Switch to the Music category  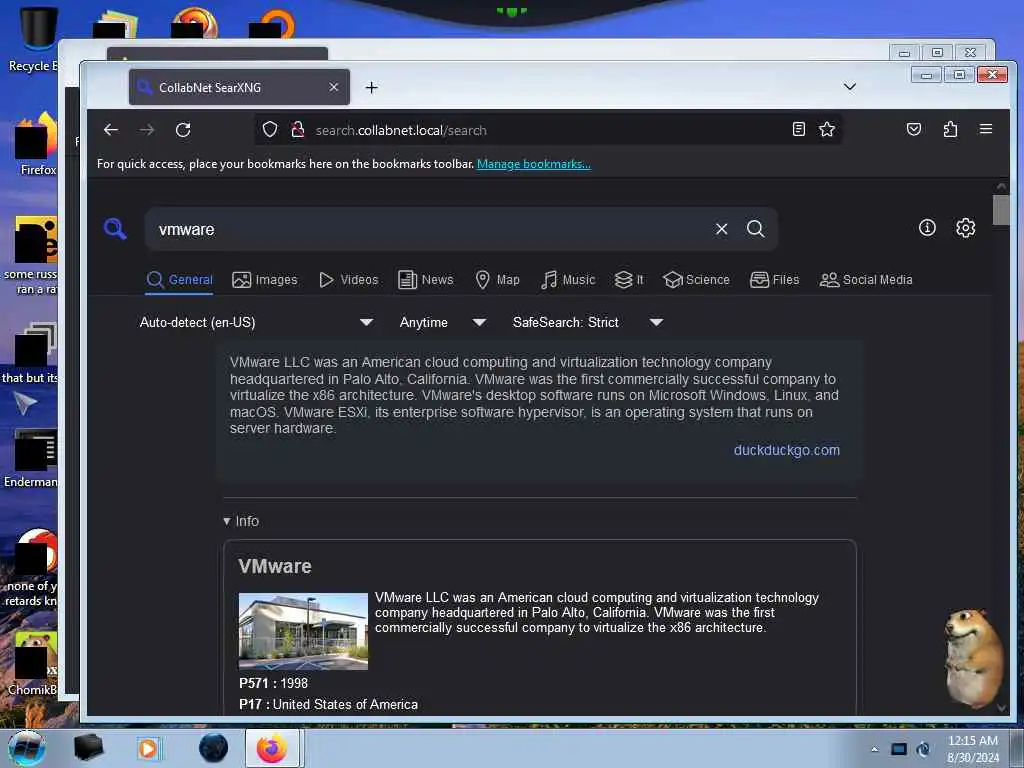click(568, 280)
